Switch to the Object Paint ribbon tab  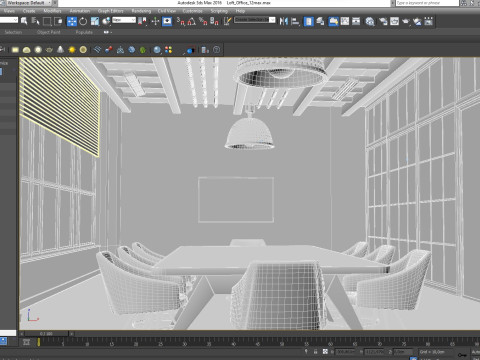coord(49,32)
